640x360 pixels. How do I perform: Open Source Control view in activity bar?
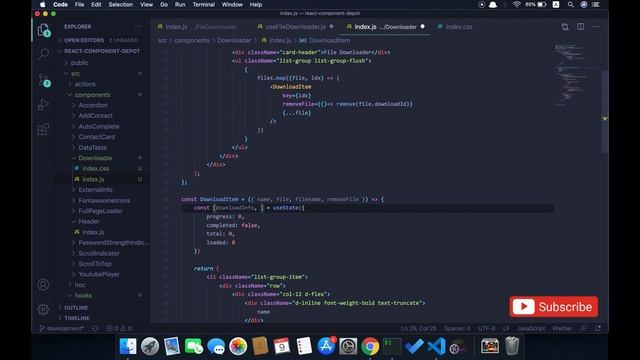click(43, 80)
